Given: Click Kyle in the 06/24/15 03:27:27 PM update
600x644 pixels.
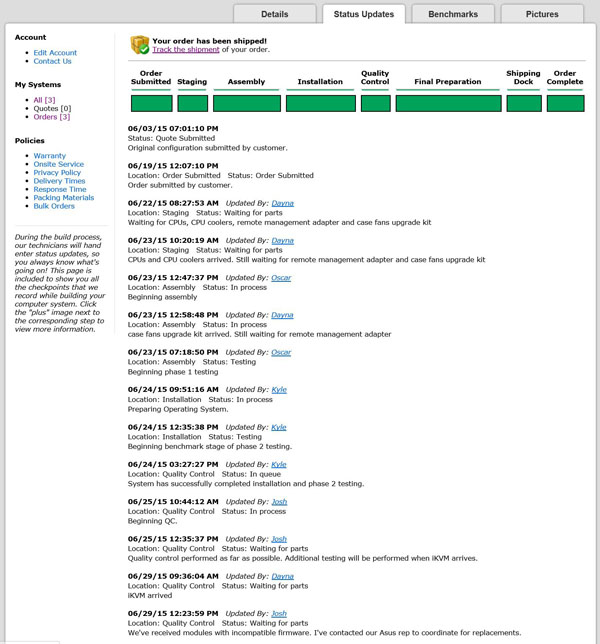Looking at the screenshot, I should (x=279, y=465).
